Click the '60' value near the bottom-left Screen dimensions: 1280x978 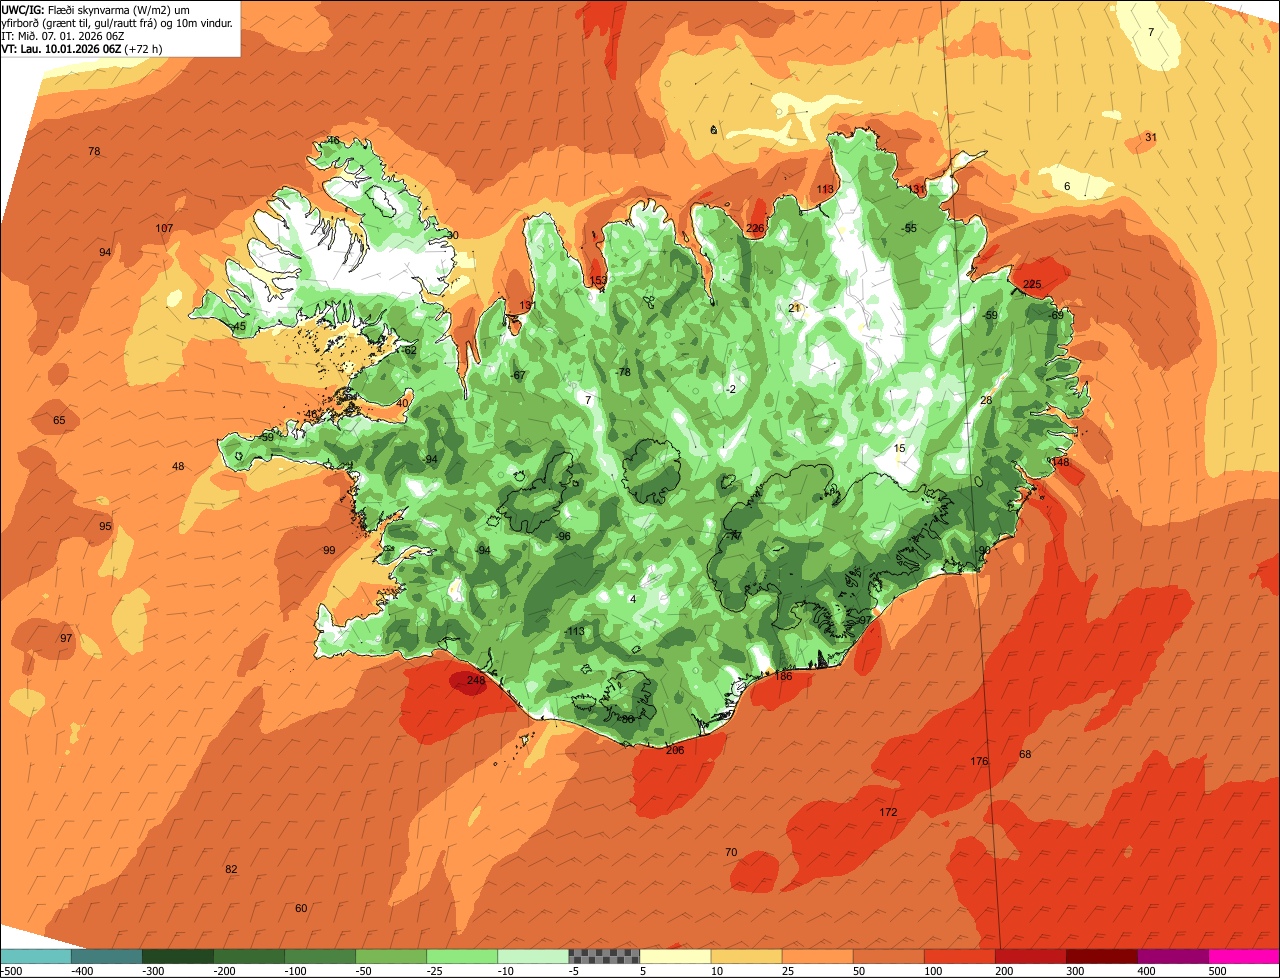pos(301,909)
